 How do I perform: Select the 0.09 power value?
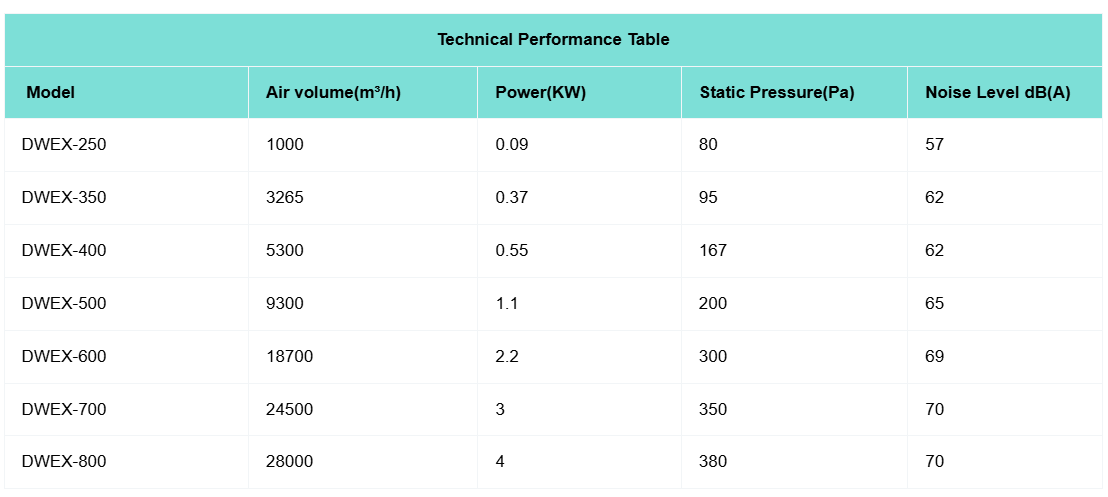click(512, 145)
